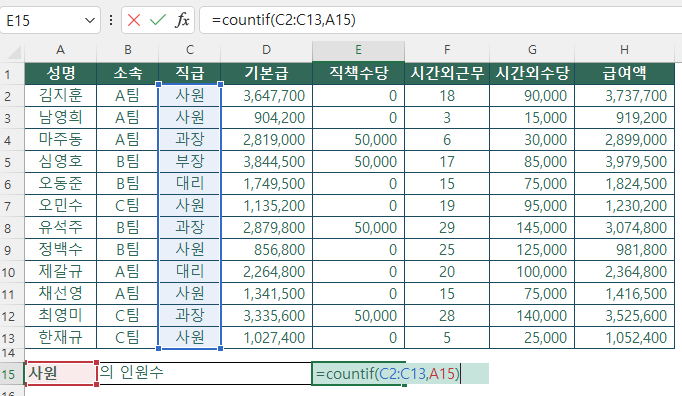Click base salary cell 2,819,000
This screenshot has height=396, width=682.
click(x=266, y=140)
